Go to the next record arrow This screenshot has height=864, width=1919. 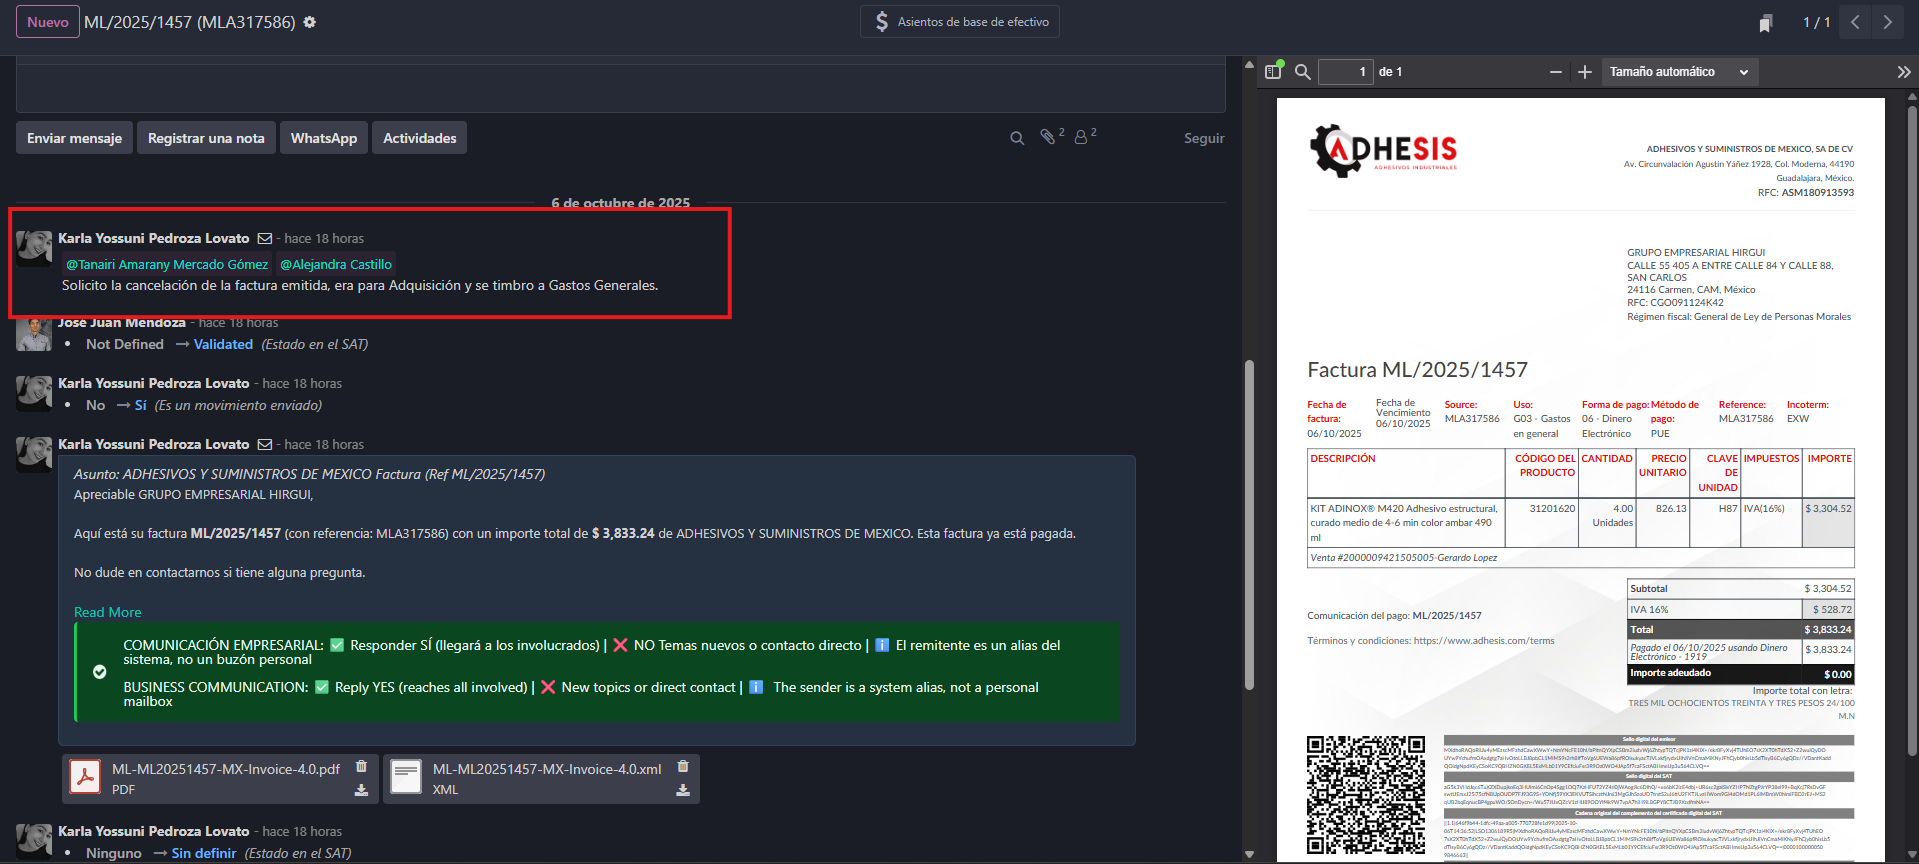[1887, 22]
